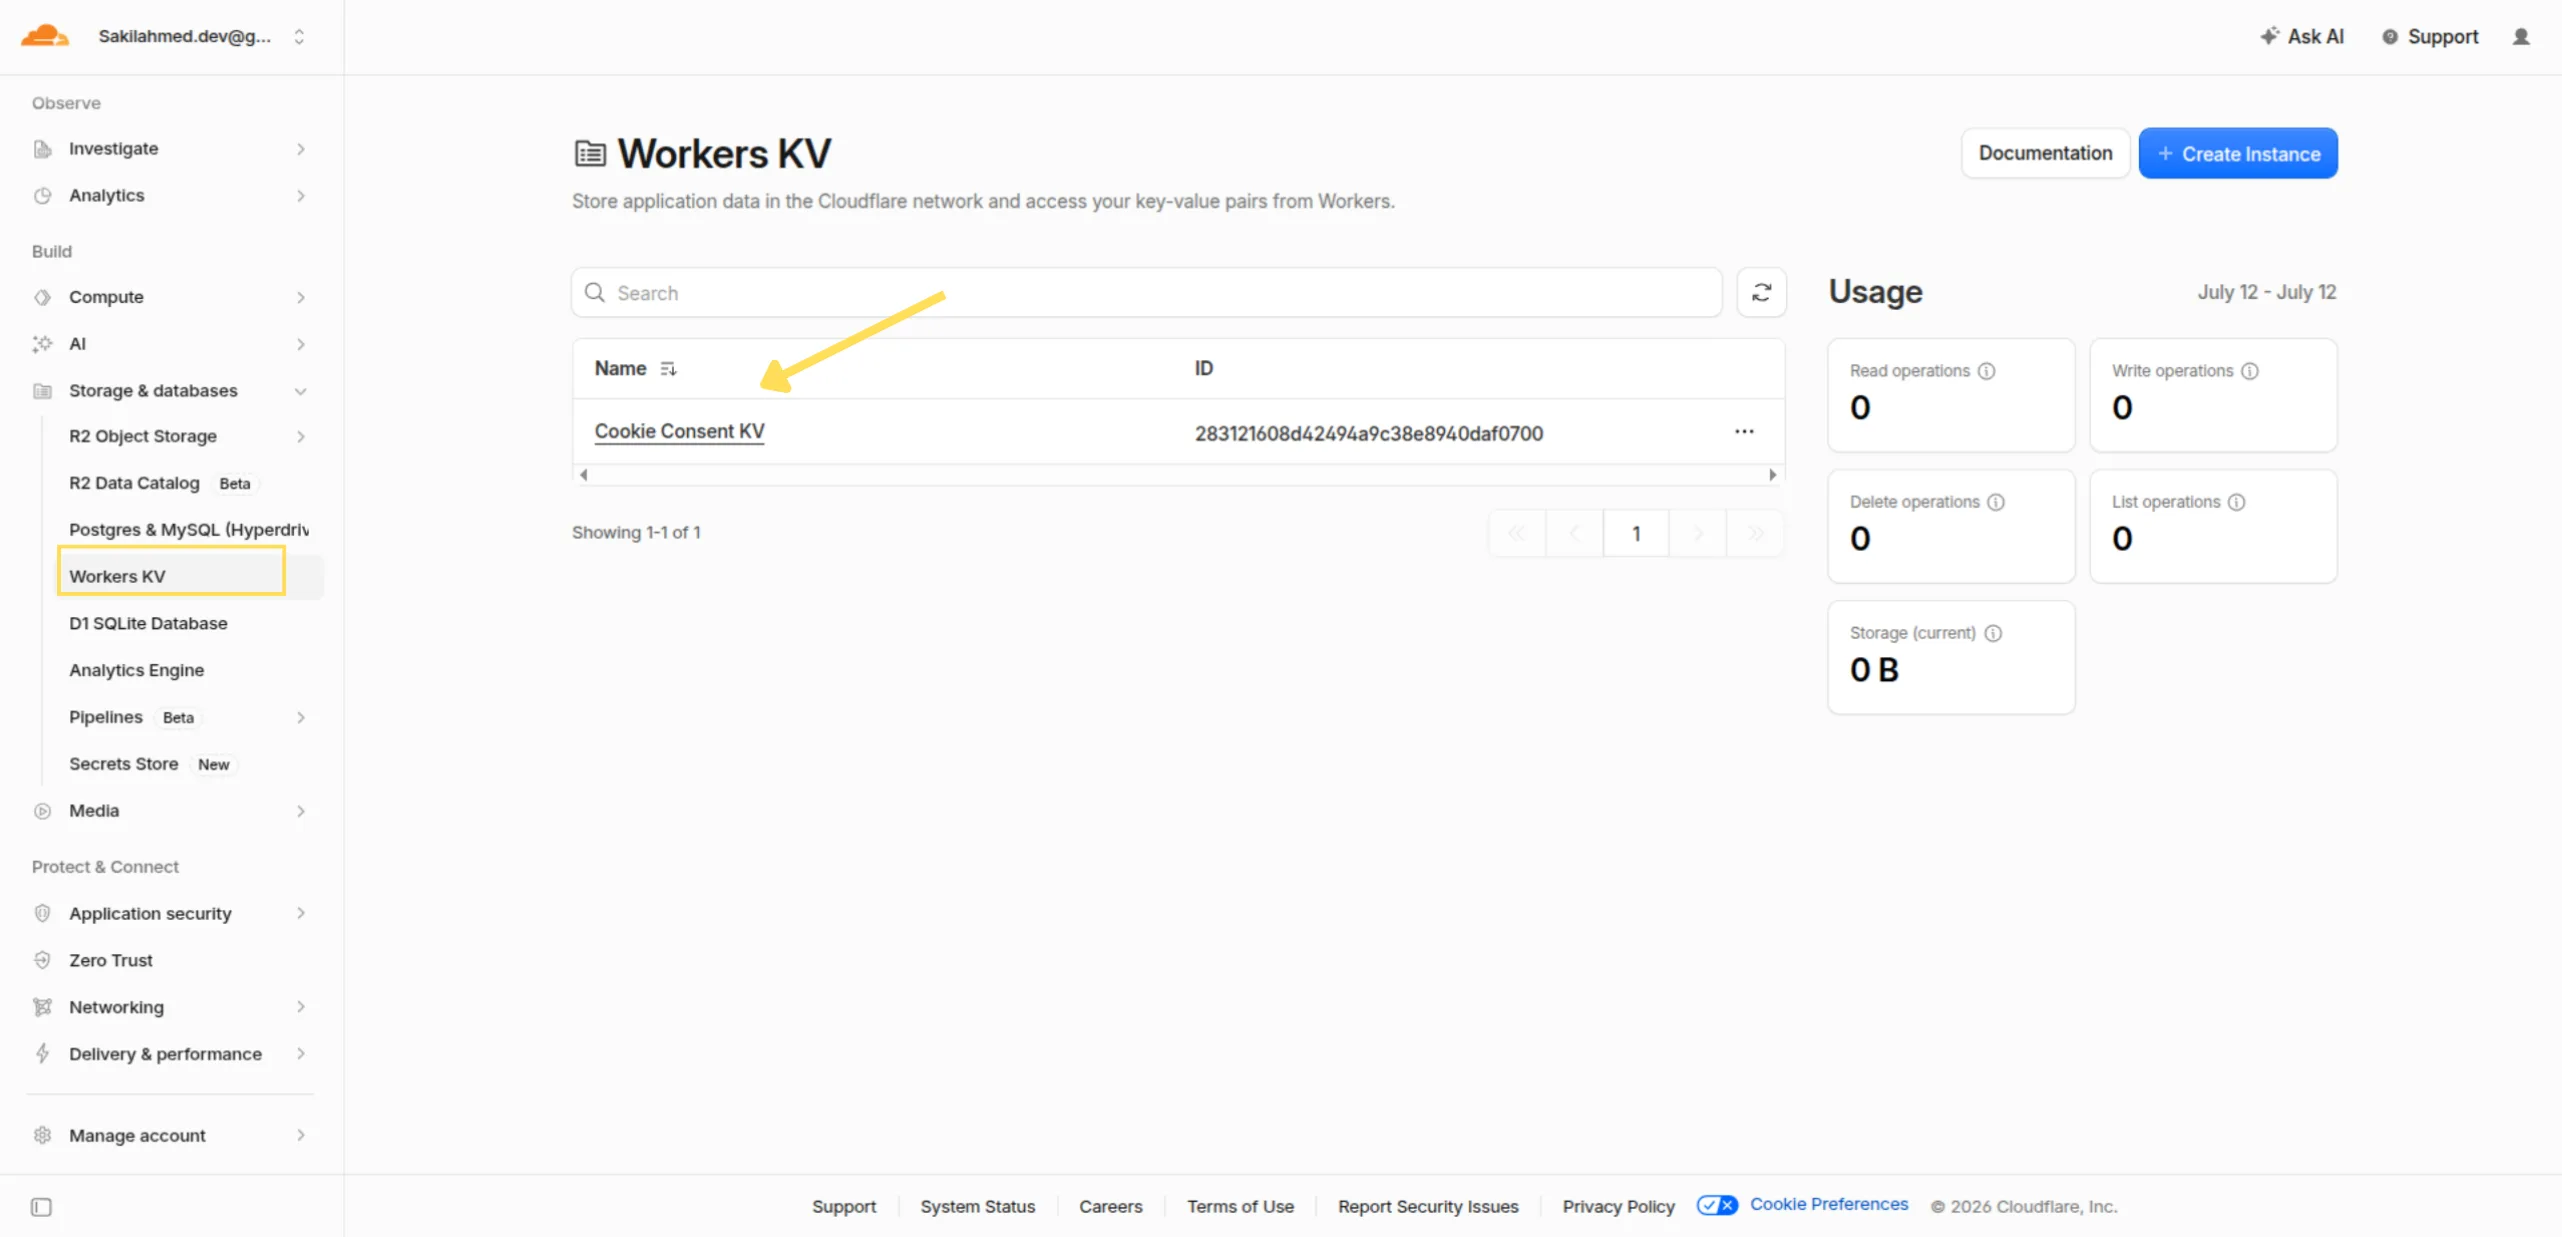The height and width of the screenshot is (1237, 2562).
Task: Expand the AI section chevron
Action: [x=301, y=344]
